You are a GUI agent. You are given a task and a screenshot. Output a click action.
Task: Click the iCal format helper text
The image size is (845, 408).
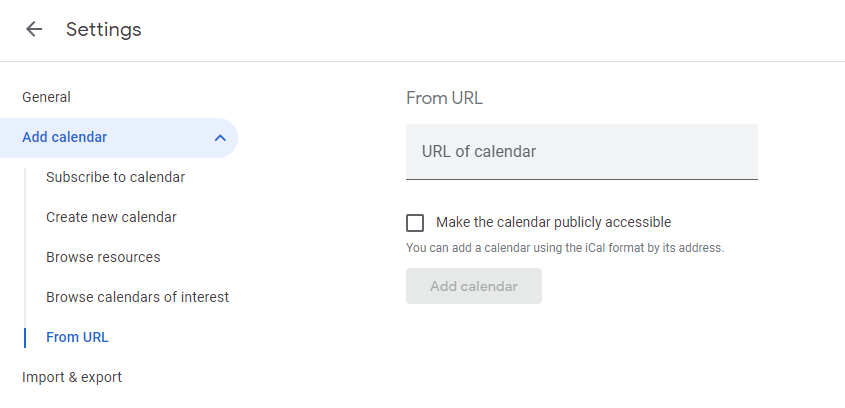coord(564,247)
